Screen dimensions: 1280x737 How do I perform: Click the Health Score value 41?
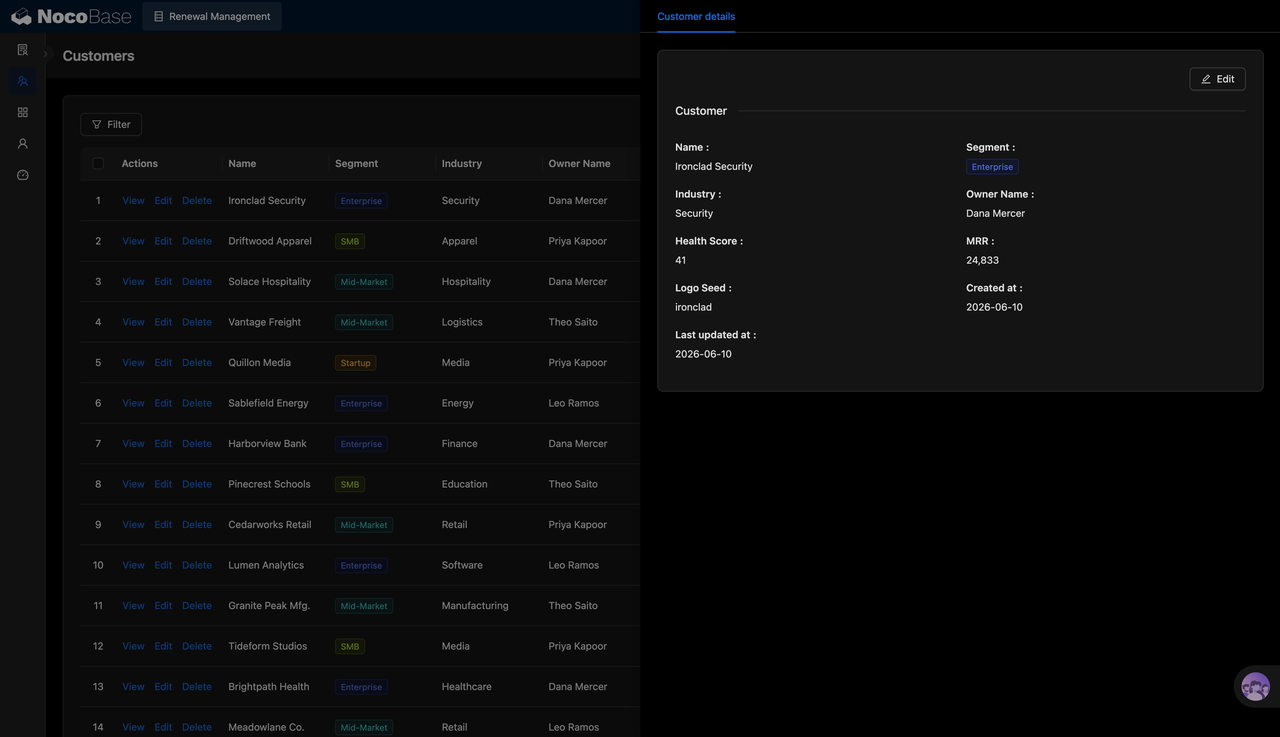point(681,260)
